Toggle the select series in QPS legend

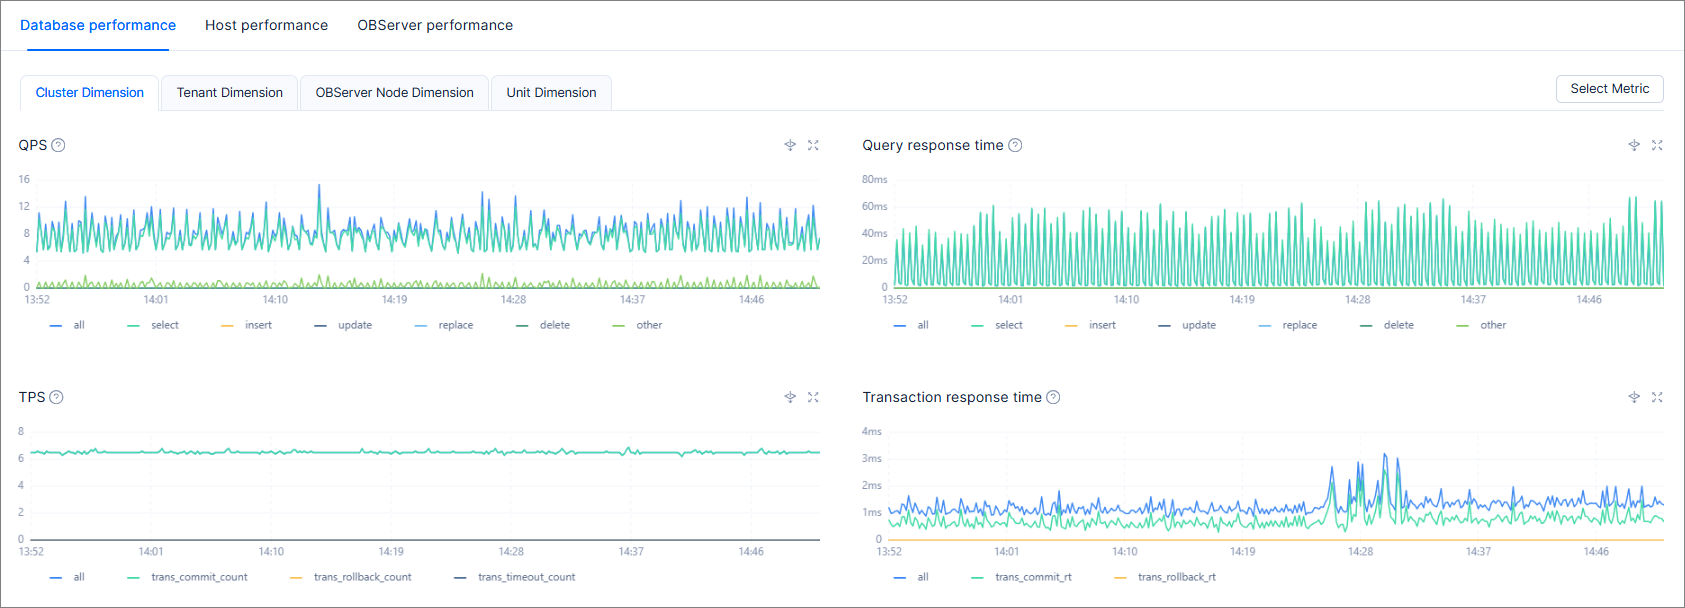(164, 325)
